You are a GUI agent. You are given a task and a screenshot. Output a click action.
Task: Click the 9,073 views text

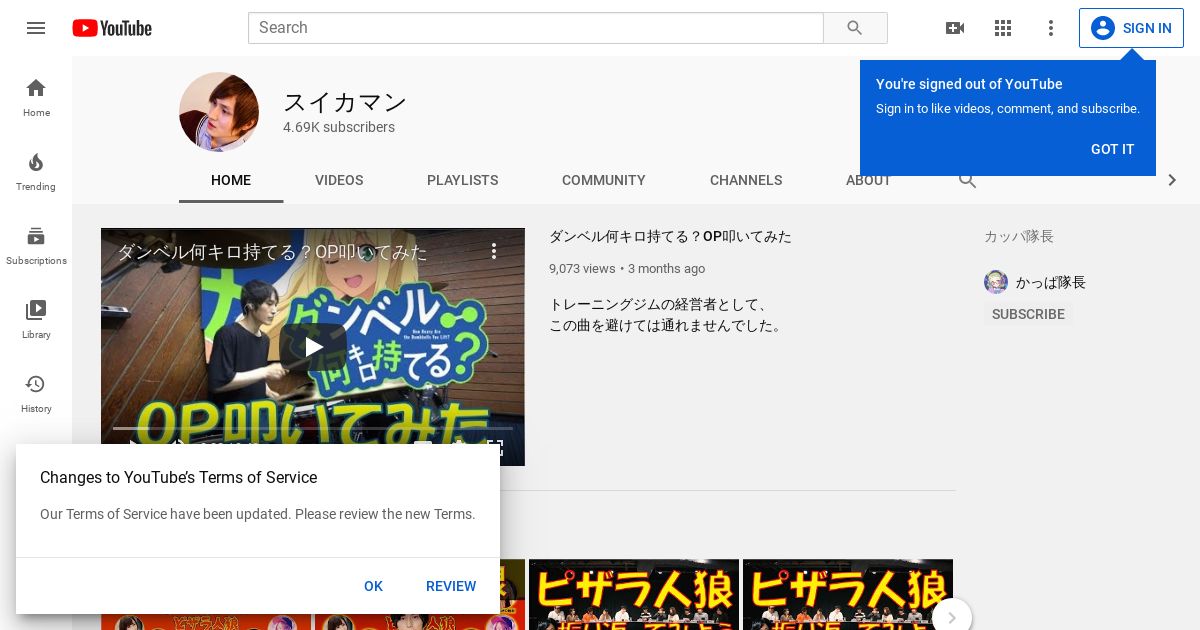click(x=582, y=268)
